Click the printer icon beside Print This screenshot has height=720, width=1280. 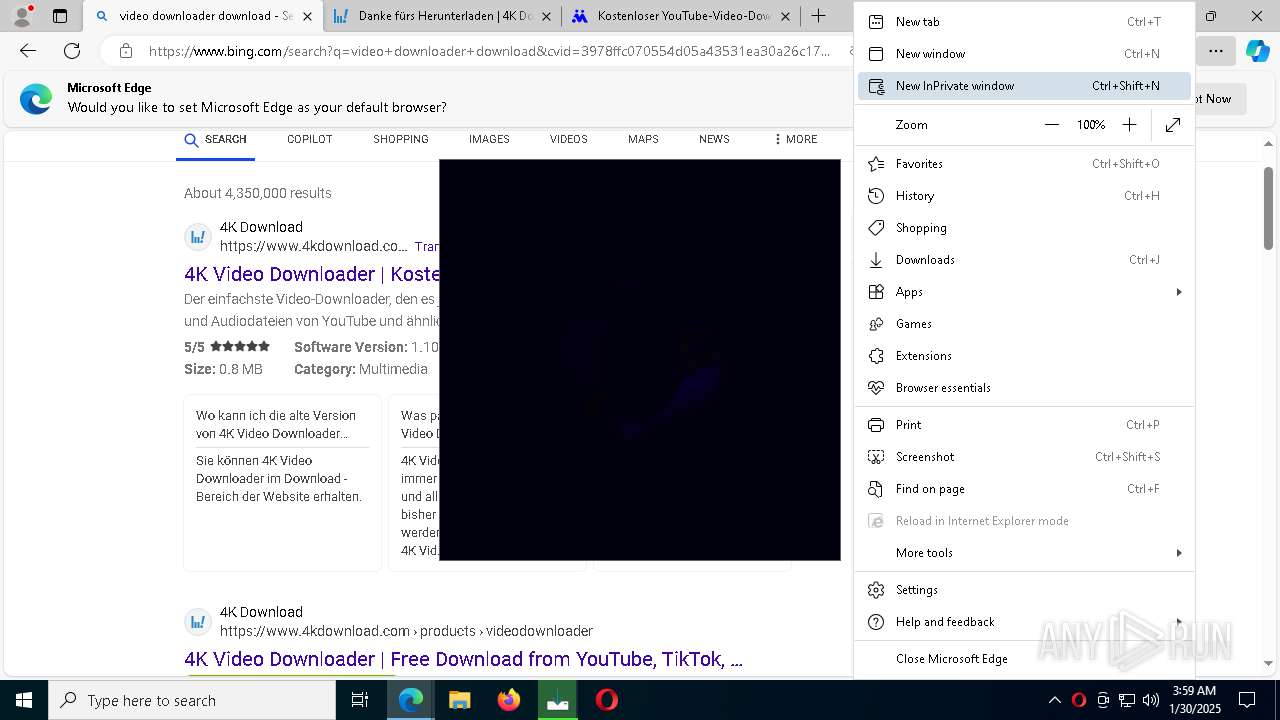876,425
